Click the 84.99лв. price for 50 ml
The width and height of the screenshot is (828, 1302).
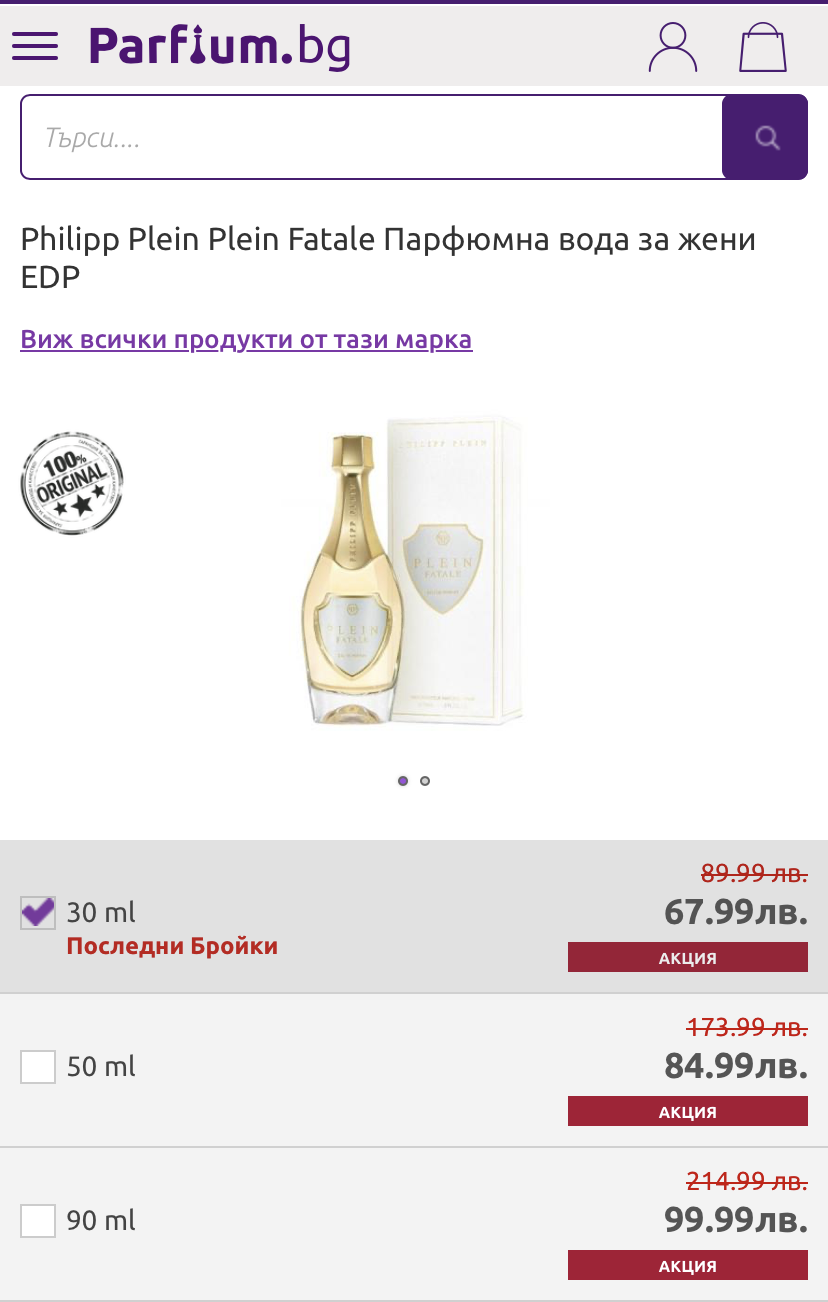736,1066
